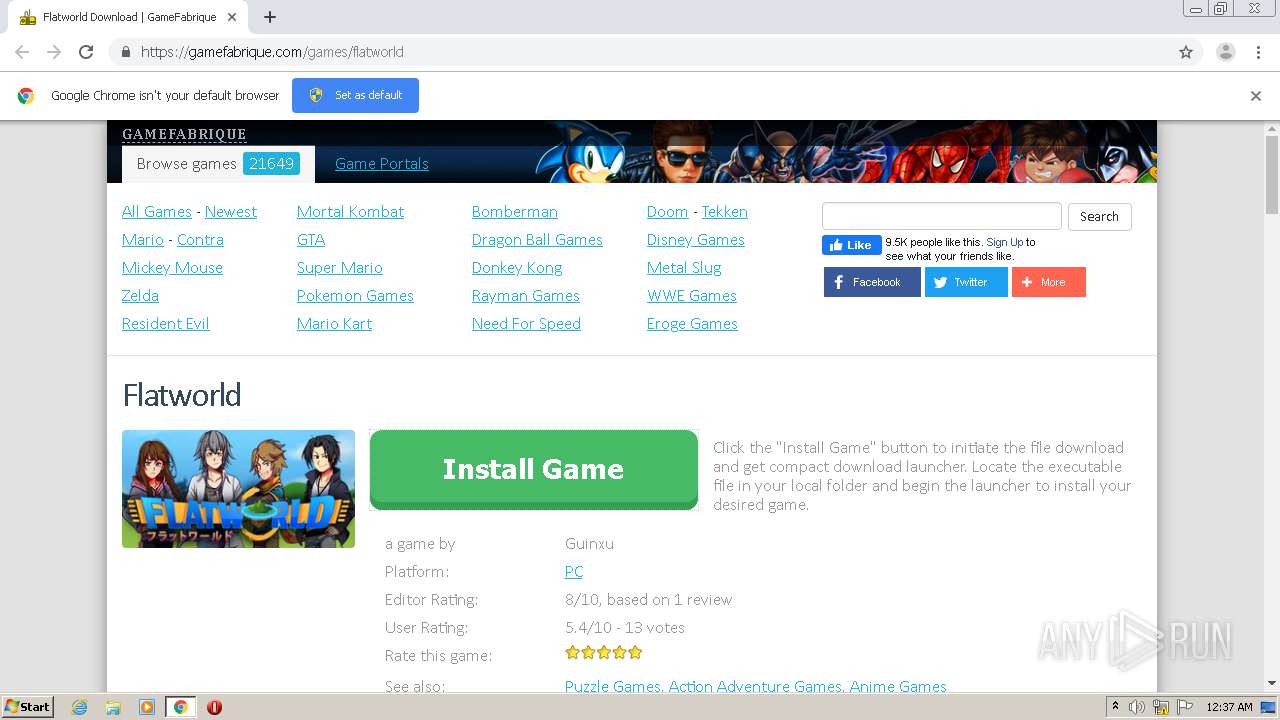Open the Need For Speed link
This screenshot has width=1280, height=720.
click(x=526, y=324)
